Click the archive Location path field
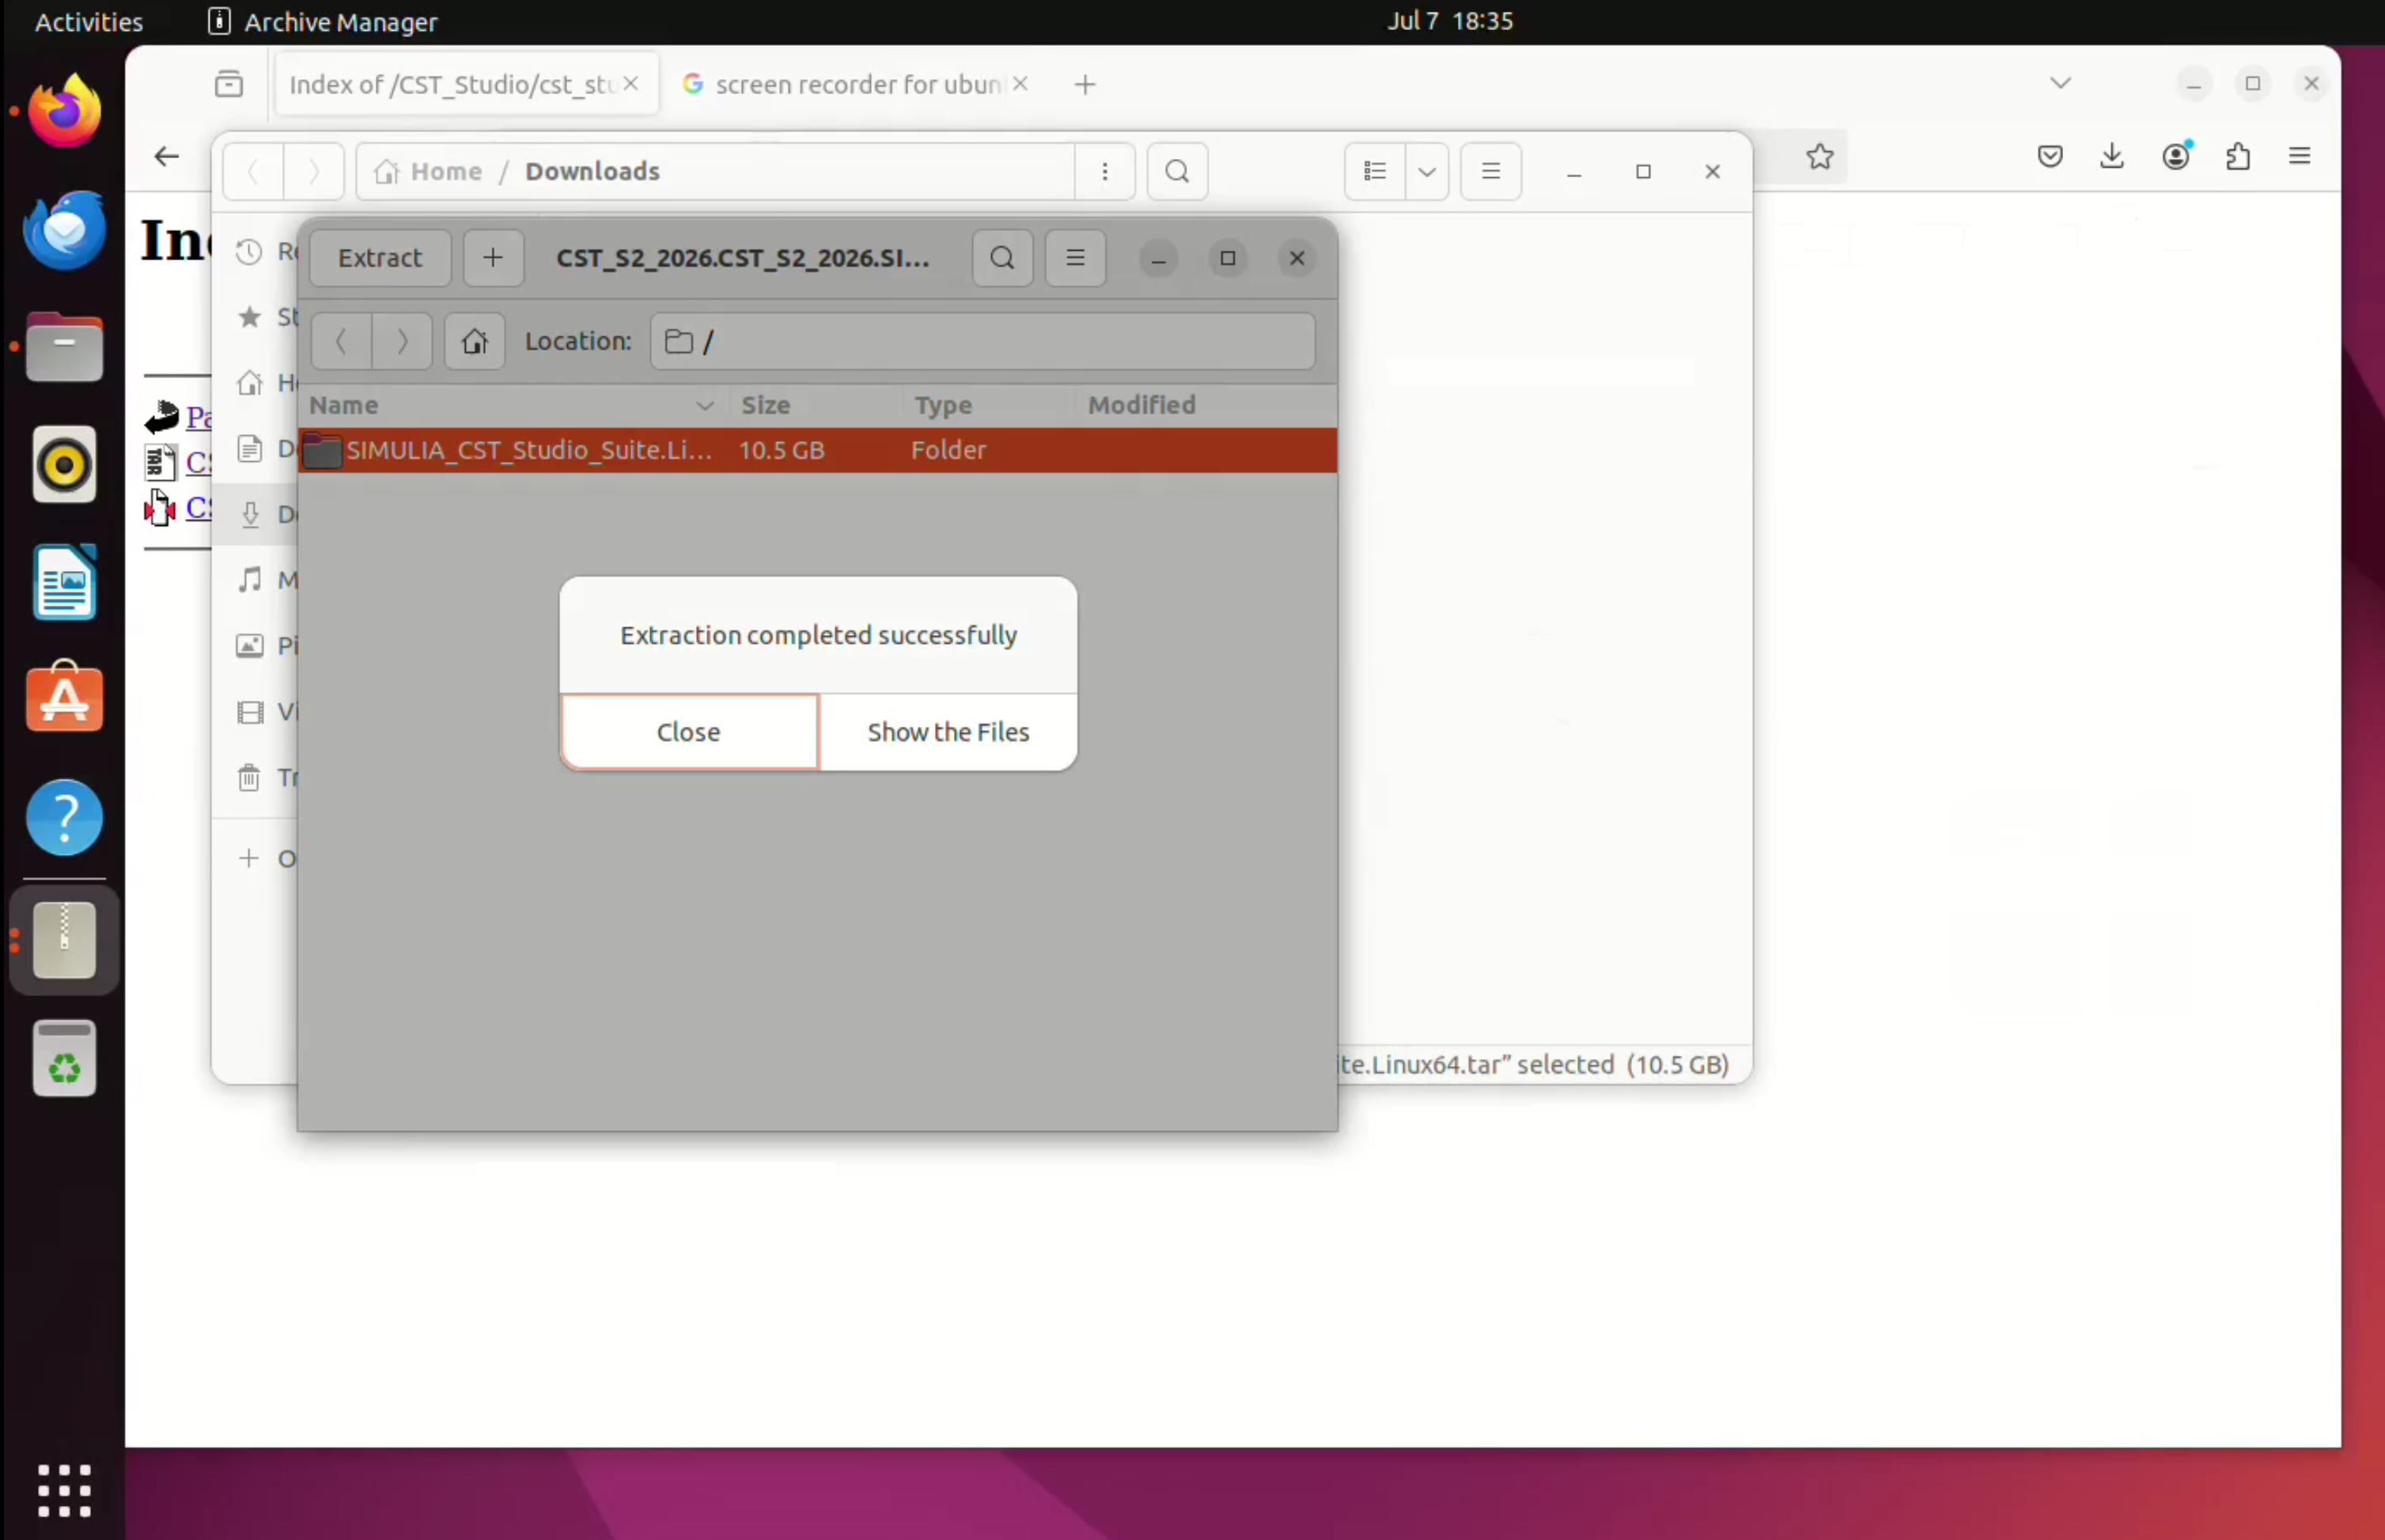This screenshot has height=1540, width=2385. [982, 341]
